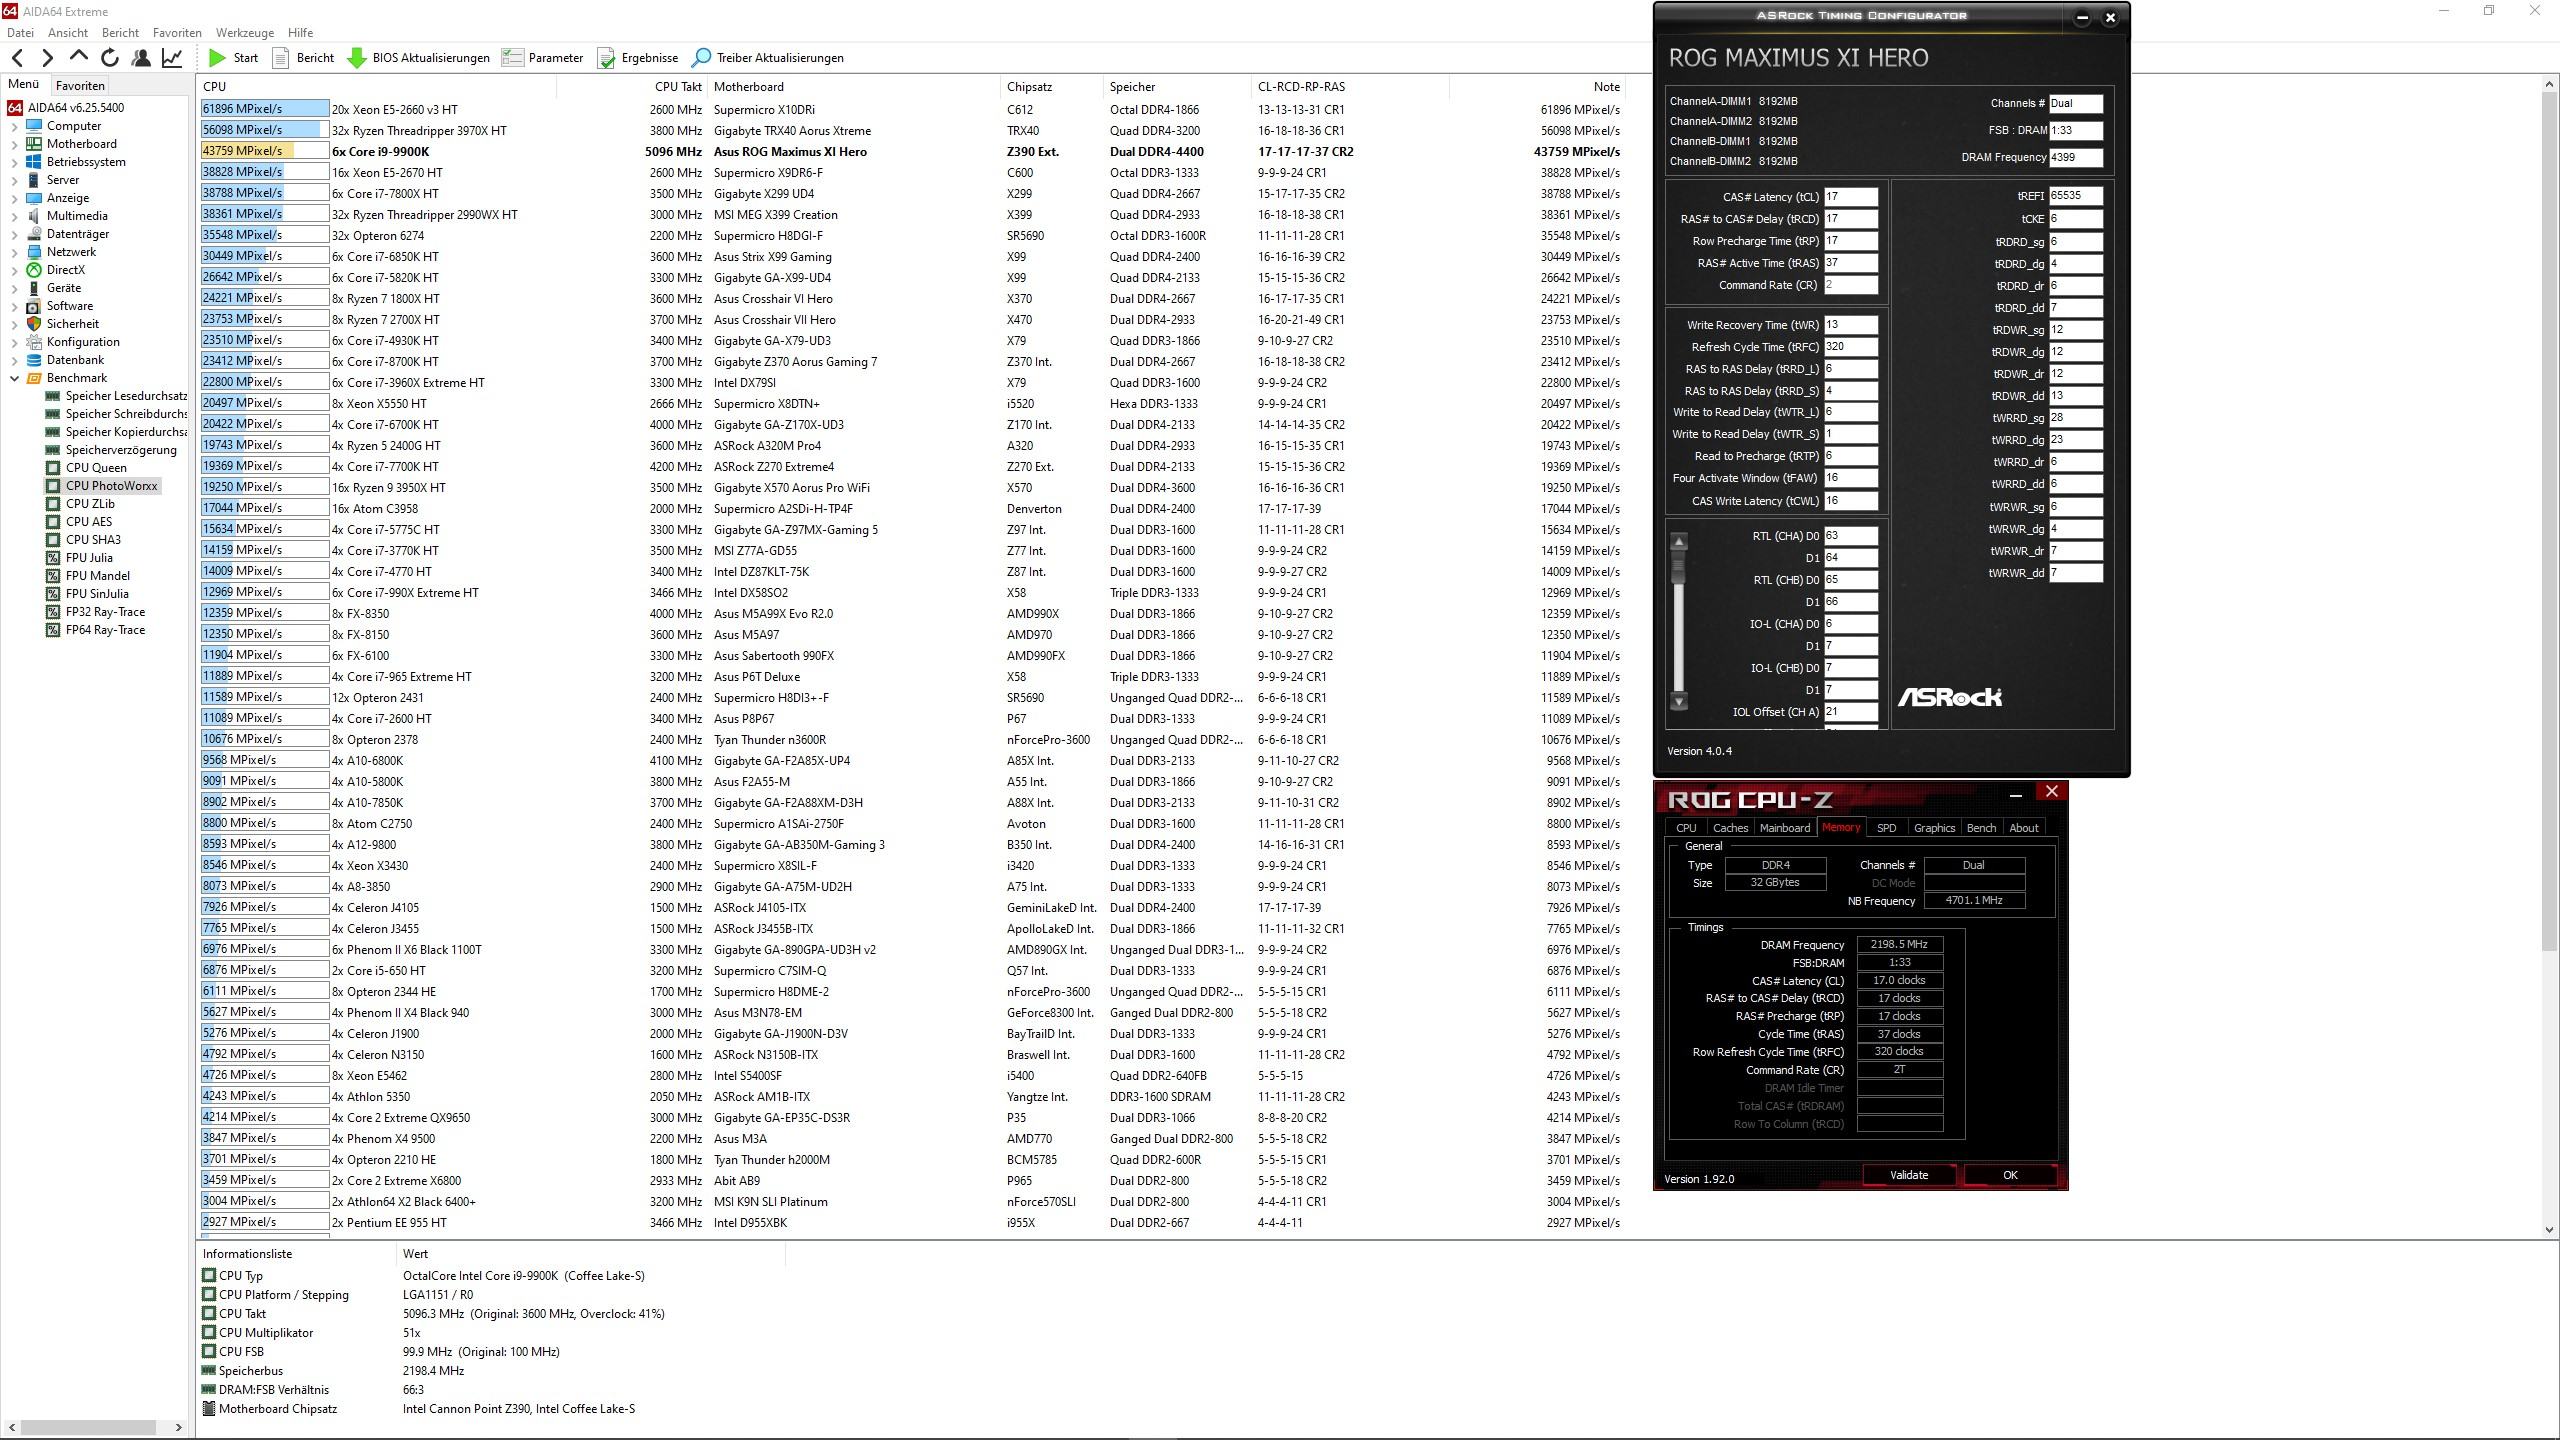Click the refresh toolbar icon

(x=110, y=58)
